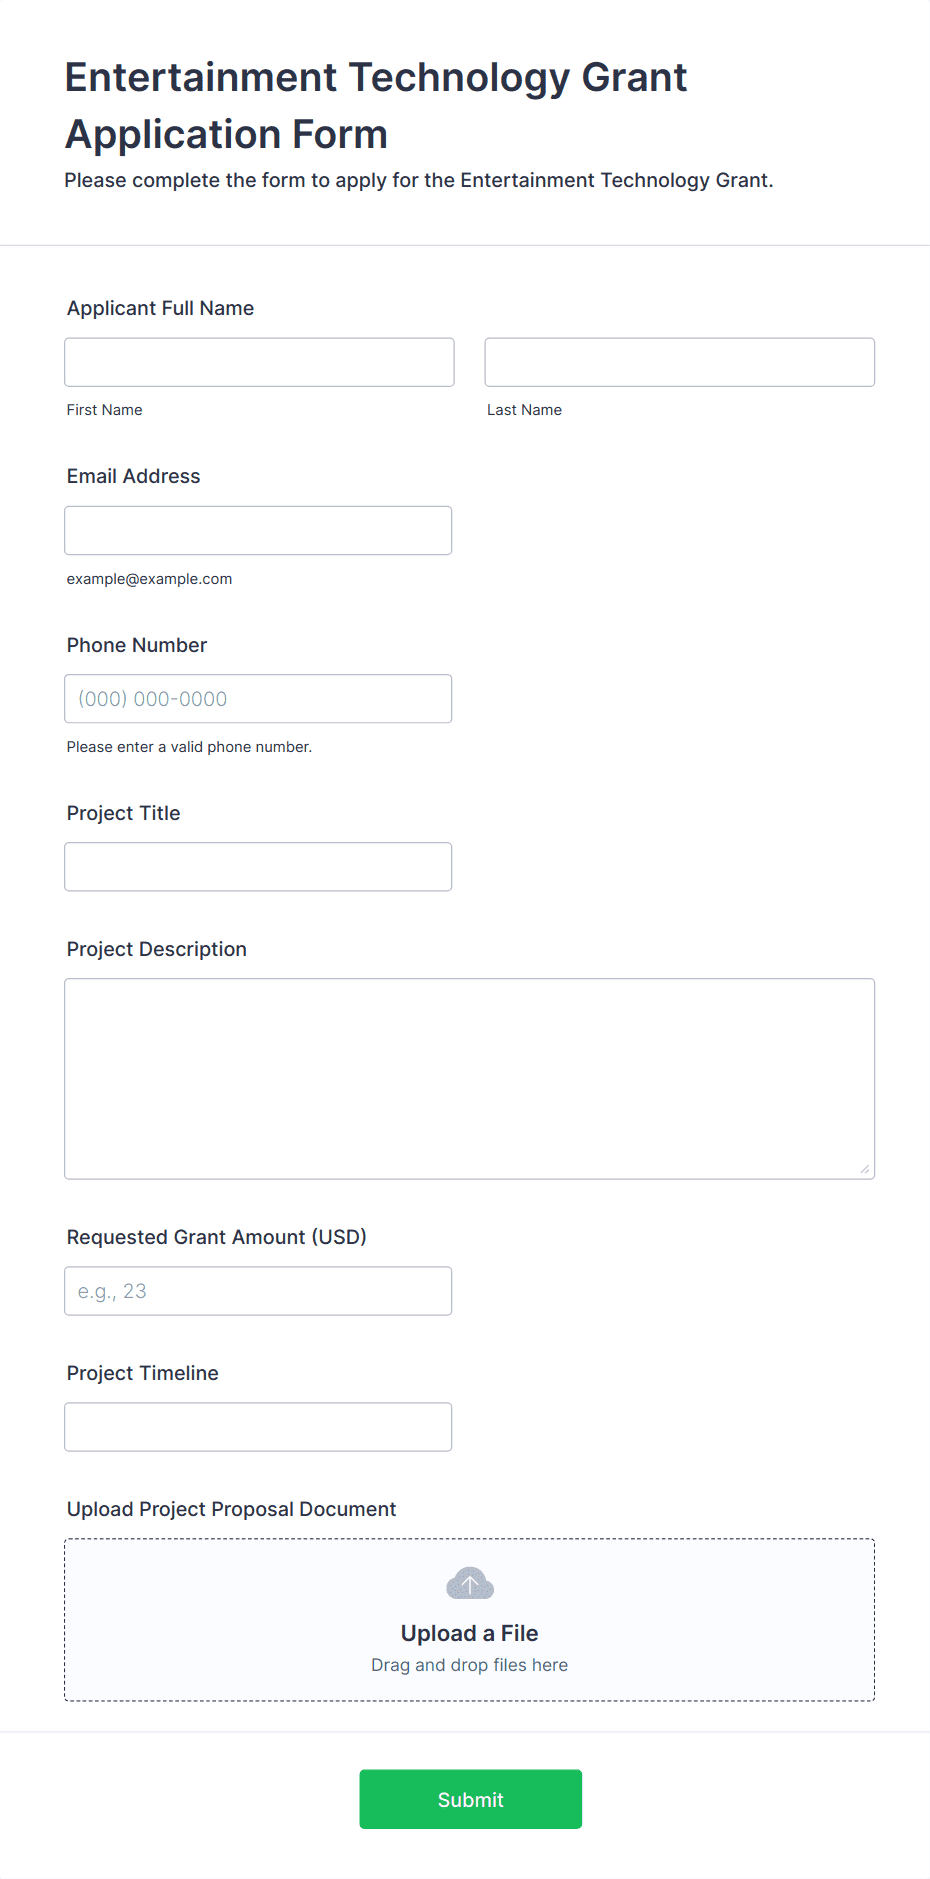
Task: Select the Phone Number input field
Action: click(258, 699)
